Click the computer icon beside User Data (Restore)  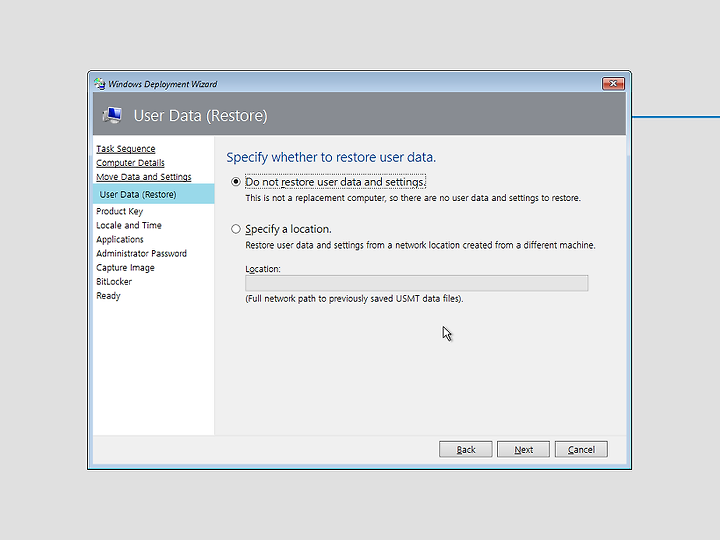click(112, 115)
